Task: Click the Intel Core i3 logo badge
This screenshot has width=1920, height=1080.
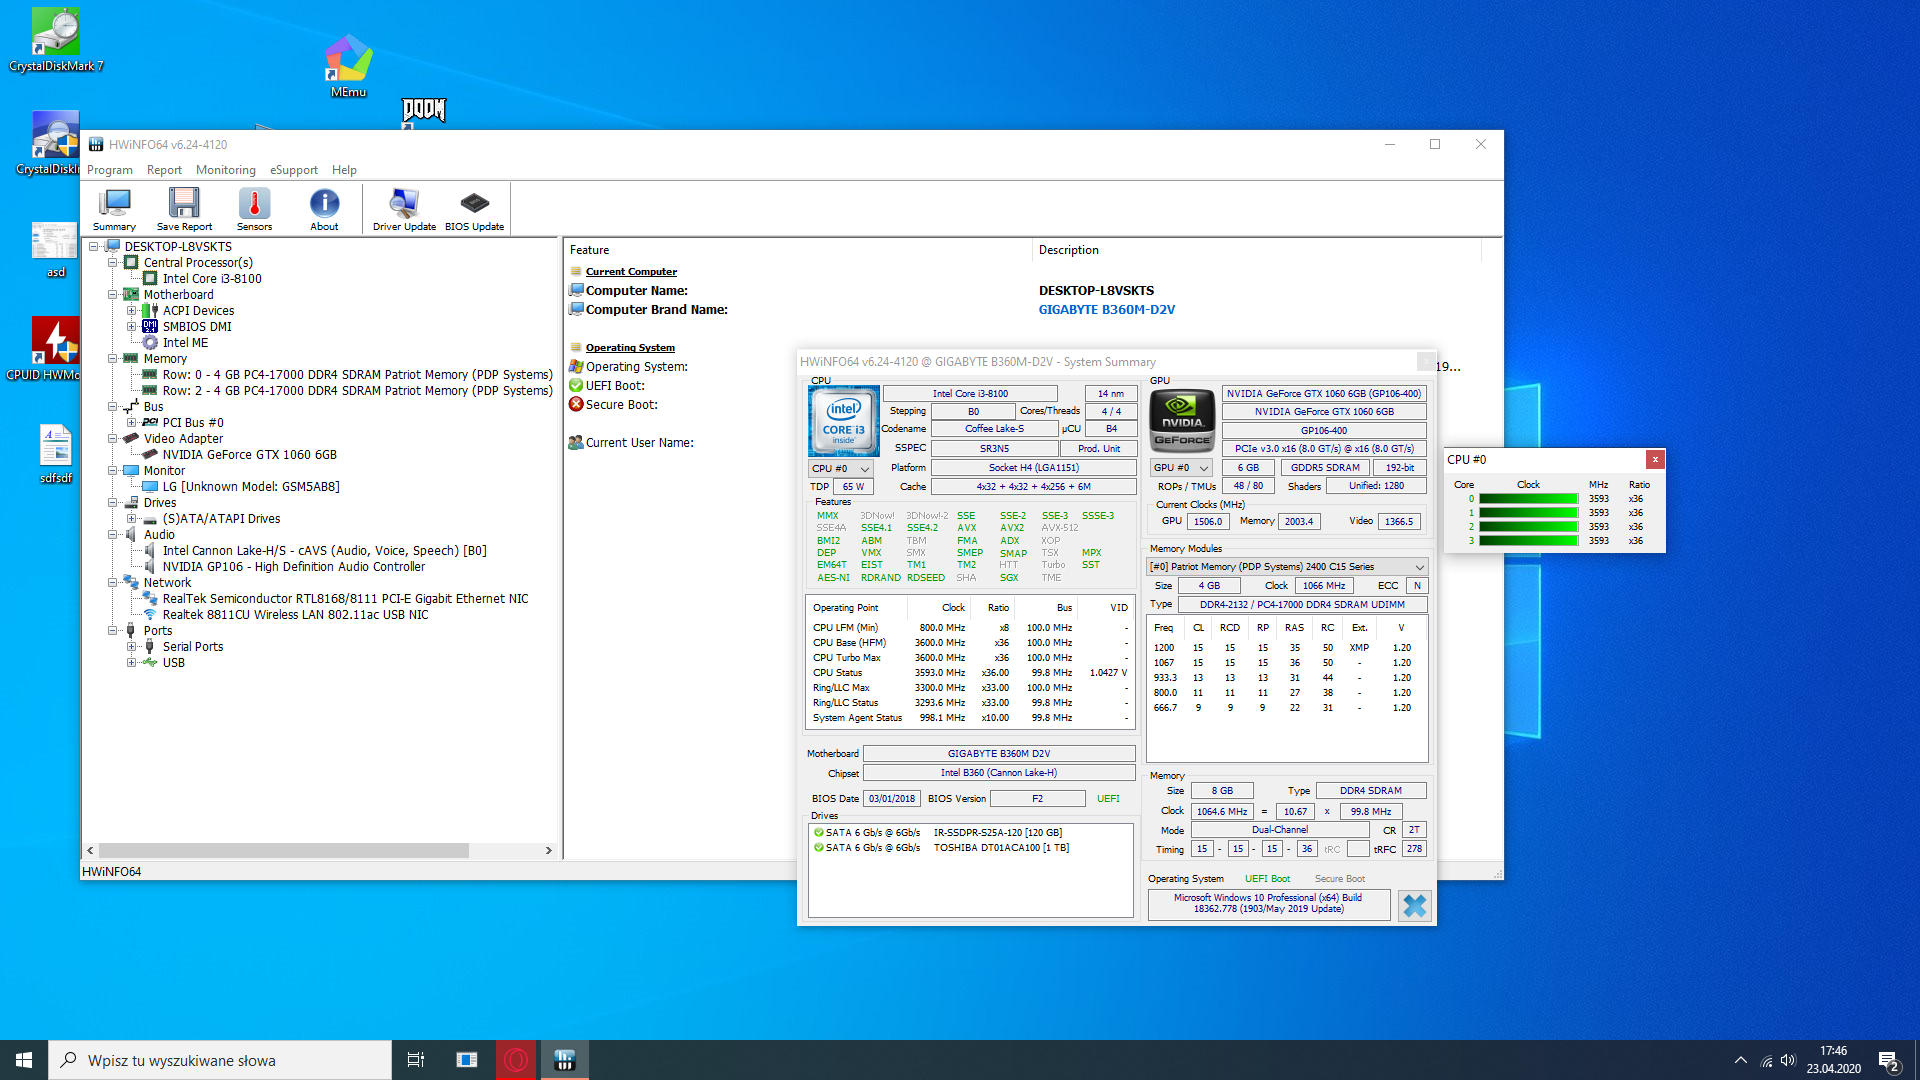Action: (x=843, y=420)
